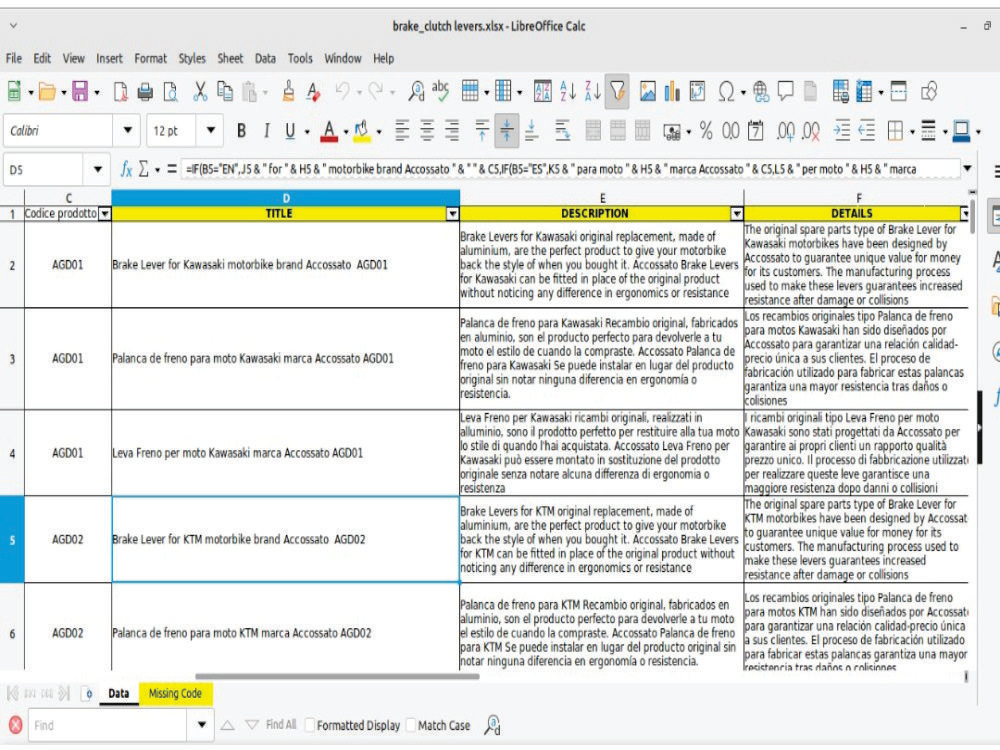Click the Cut scissors icon
The image size is (1000, 750).
click(x=200, y=91)
